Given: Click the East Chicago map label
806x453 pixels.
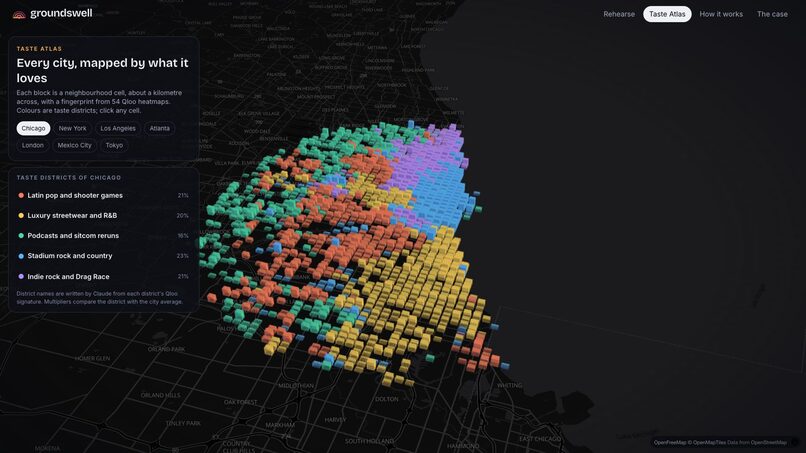Looking at the screenshot, I should 540,439.
